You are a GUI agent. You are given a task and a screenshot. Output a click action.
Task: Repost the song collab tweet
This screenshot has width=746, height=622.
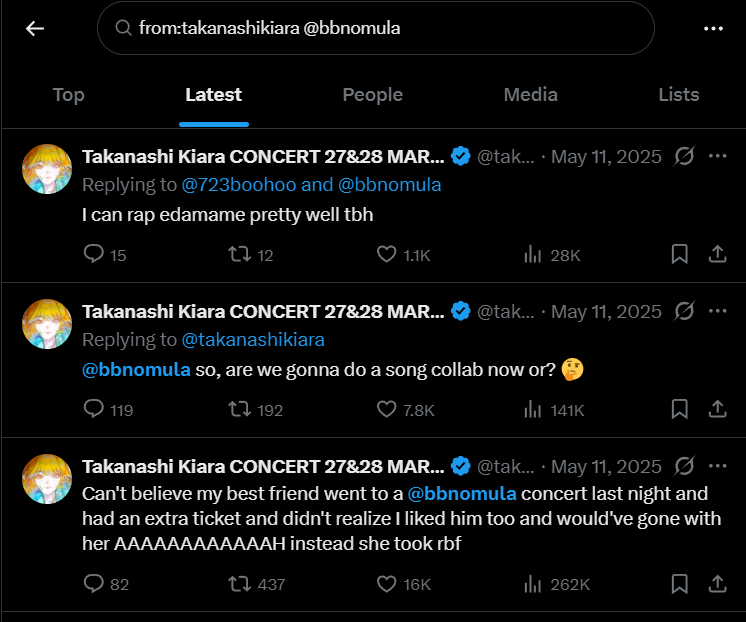238,409
